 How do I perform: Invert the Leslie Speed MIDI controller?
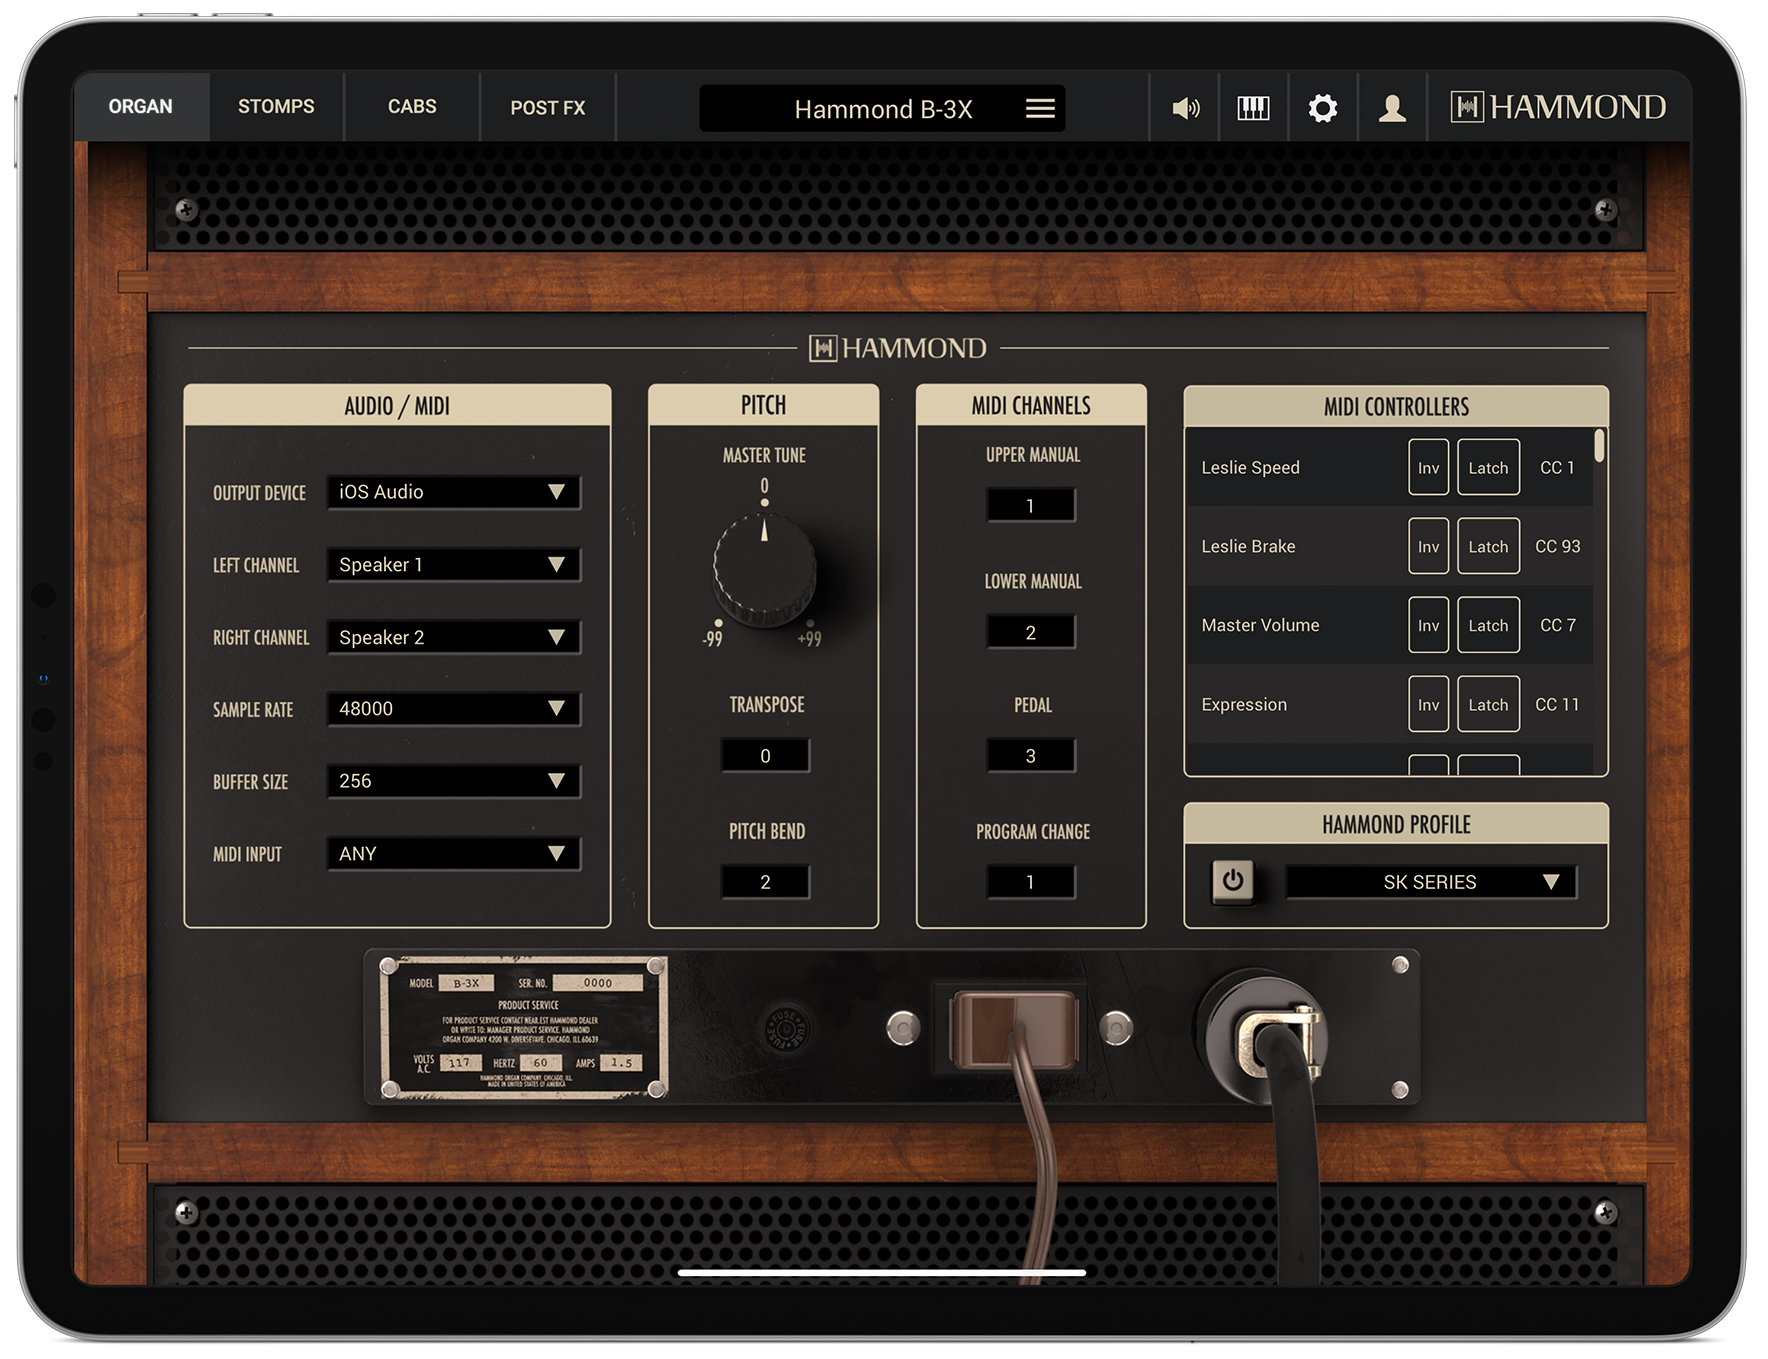tap(1428, 467)
